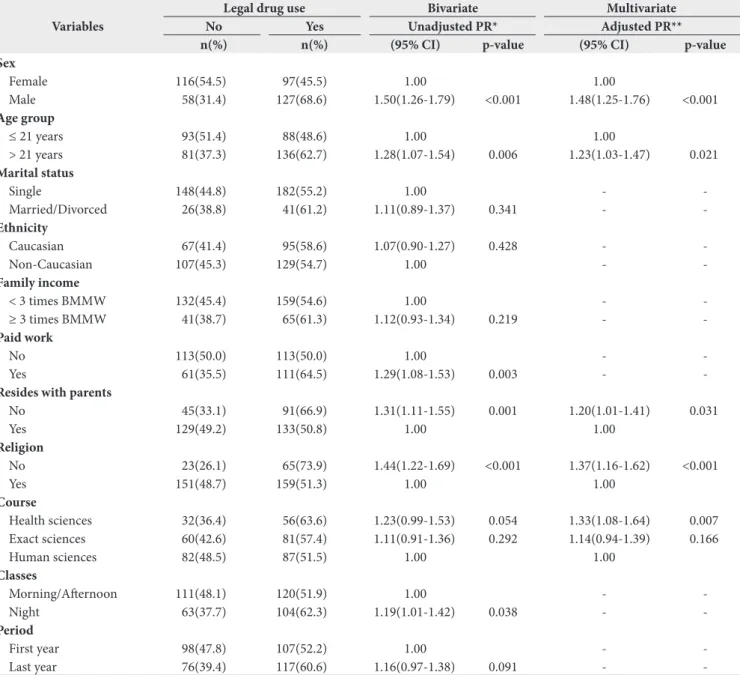Image resolution: width=740 pixels, height=675 pixels.
Task: Click the p-value 0.007
Action: [x=704, y=521]
